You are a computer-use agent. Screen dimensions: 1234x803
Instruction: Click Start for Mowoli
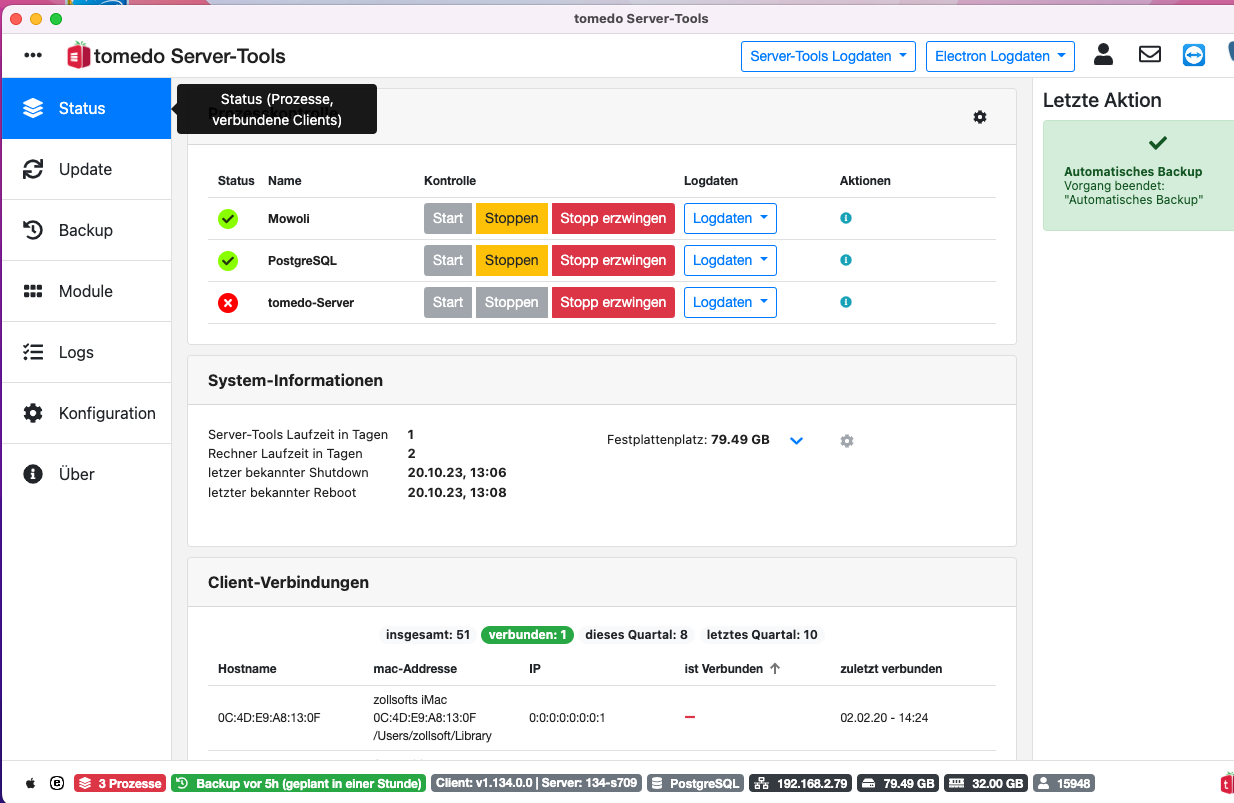pyautogui.click(x=448, y=218)
